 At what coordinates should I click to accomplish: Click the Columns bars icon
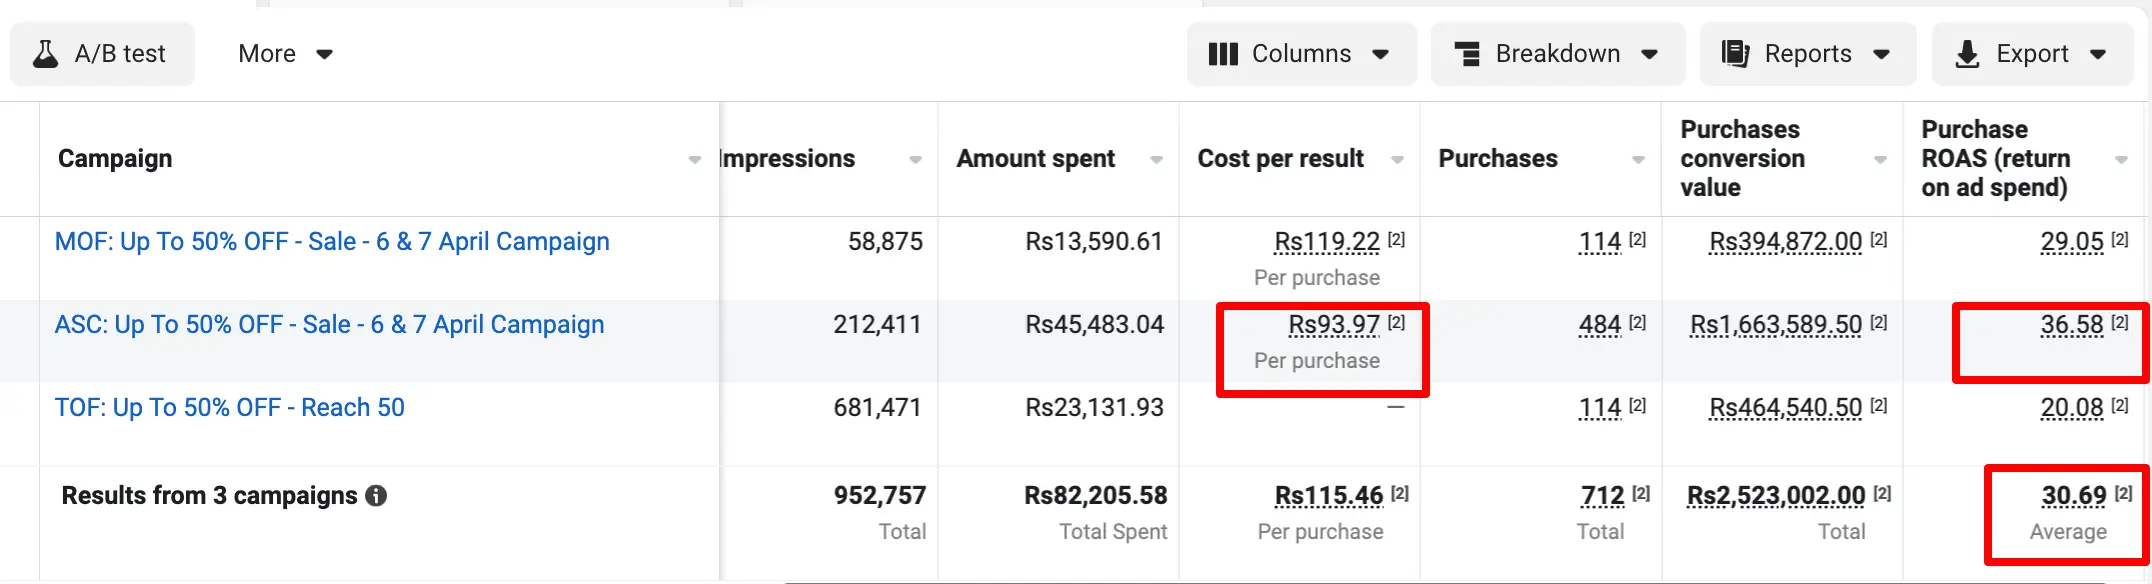tap(1223, 54)
